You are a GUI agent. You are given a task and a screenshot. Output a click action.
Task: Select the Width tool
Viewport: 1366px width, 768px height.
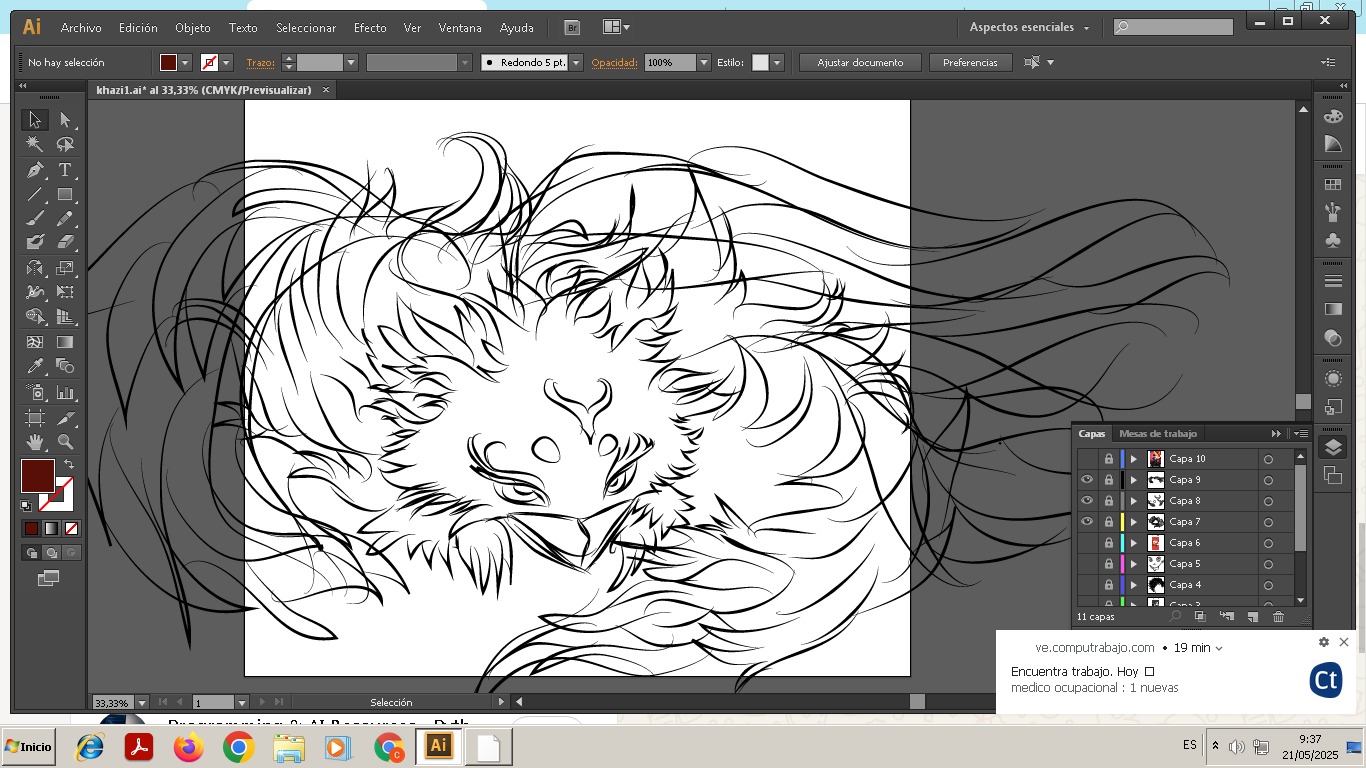34,293
